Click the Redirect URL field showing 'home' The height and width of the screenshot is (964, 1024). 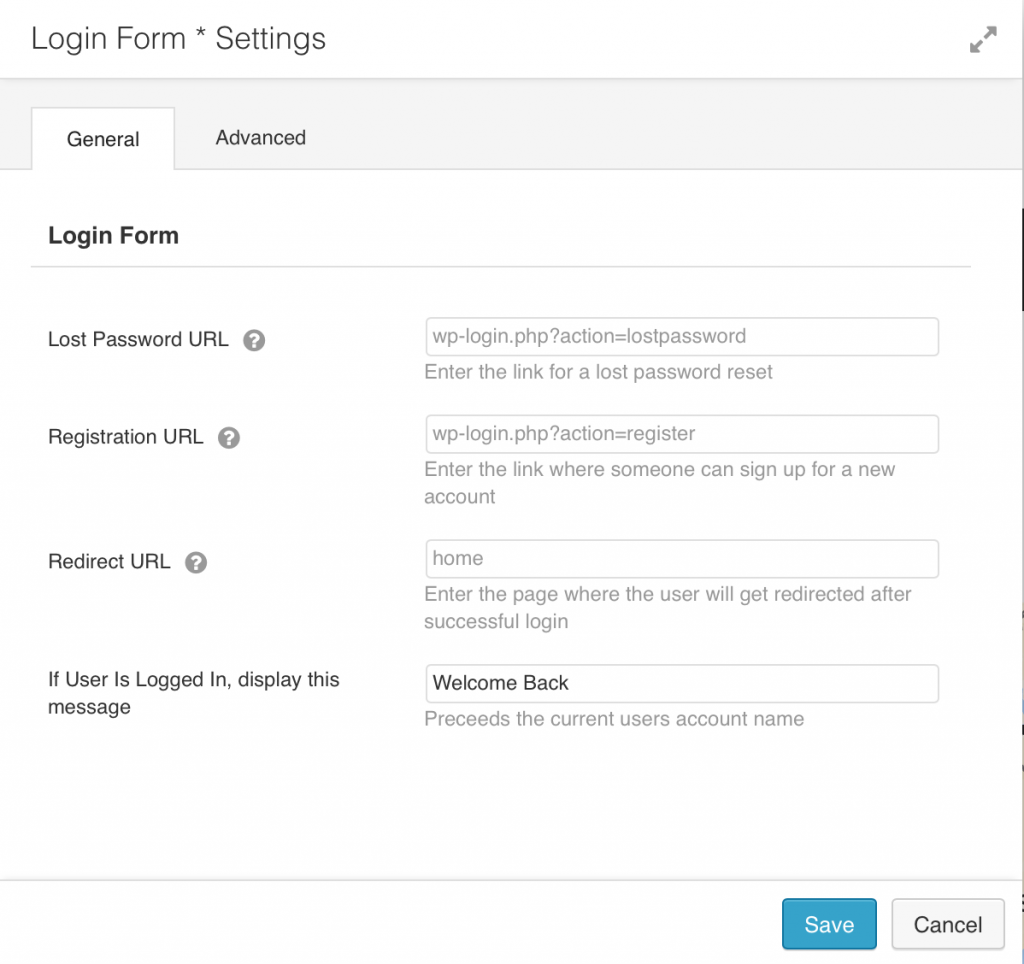[x=683, y=558]
